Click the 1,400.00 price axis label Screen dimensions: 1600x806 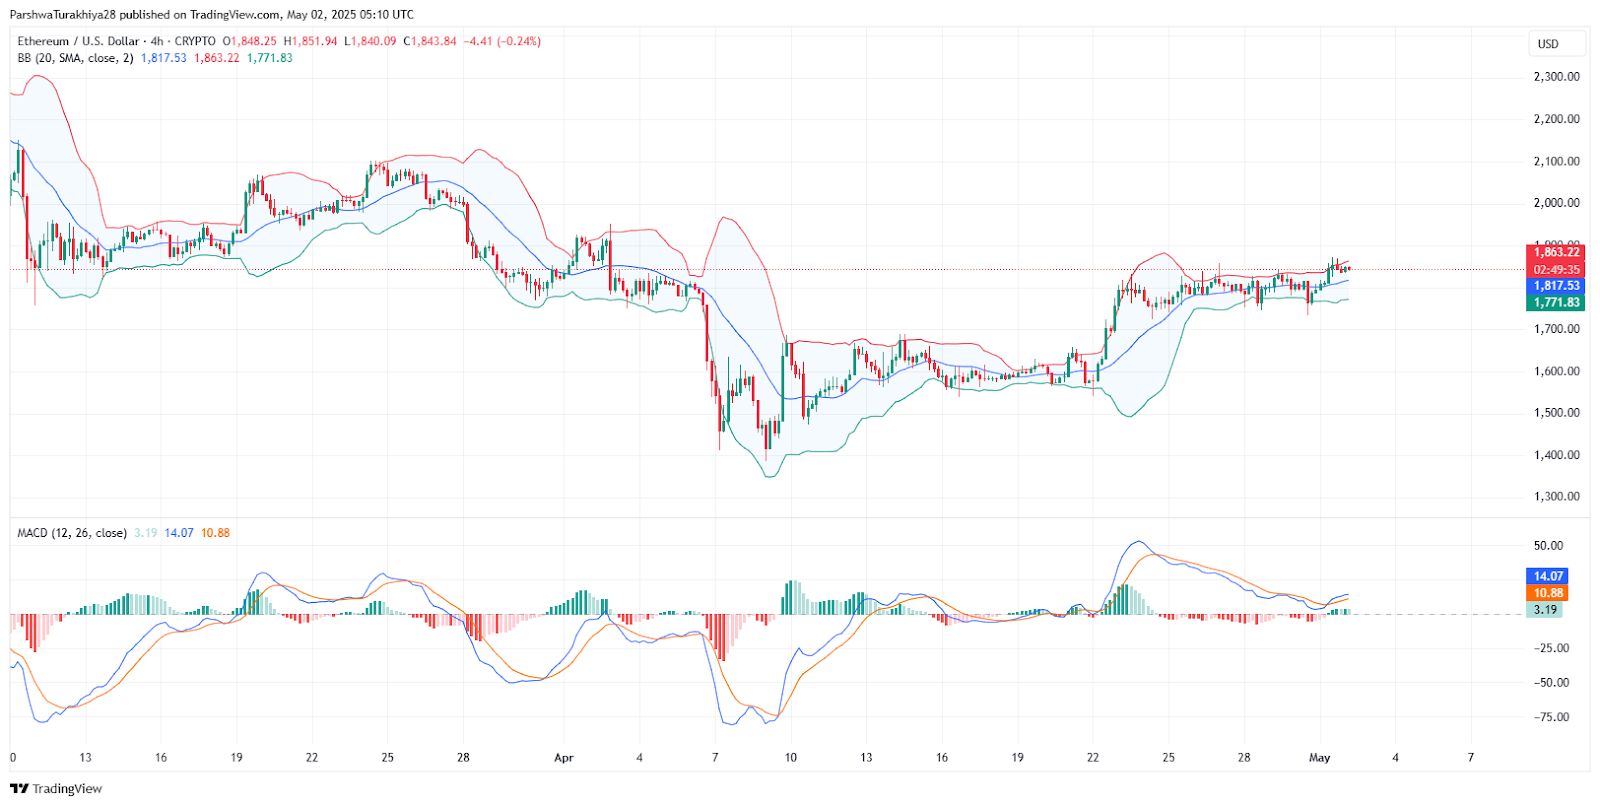[1557, 455]
